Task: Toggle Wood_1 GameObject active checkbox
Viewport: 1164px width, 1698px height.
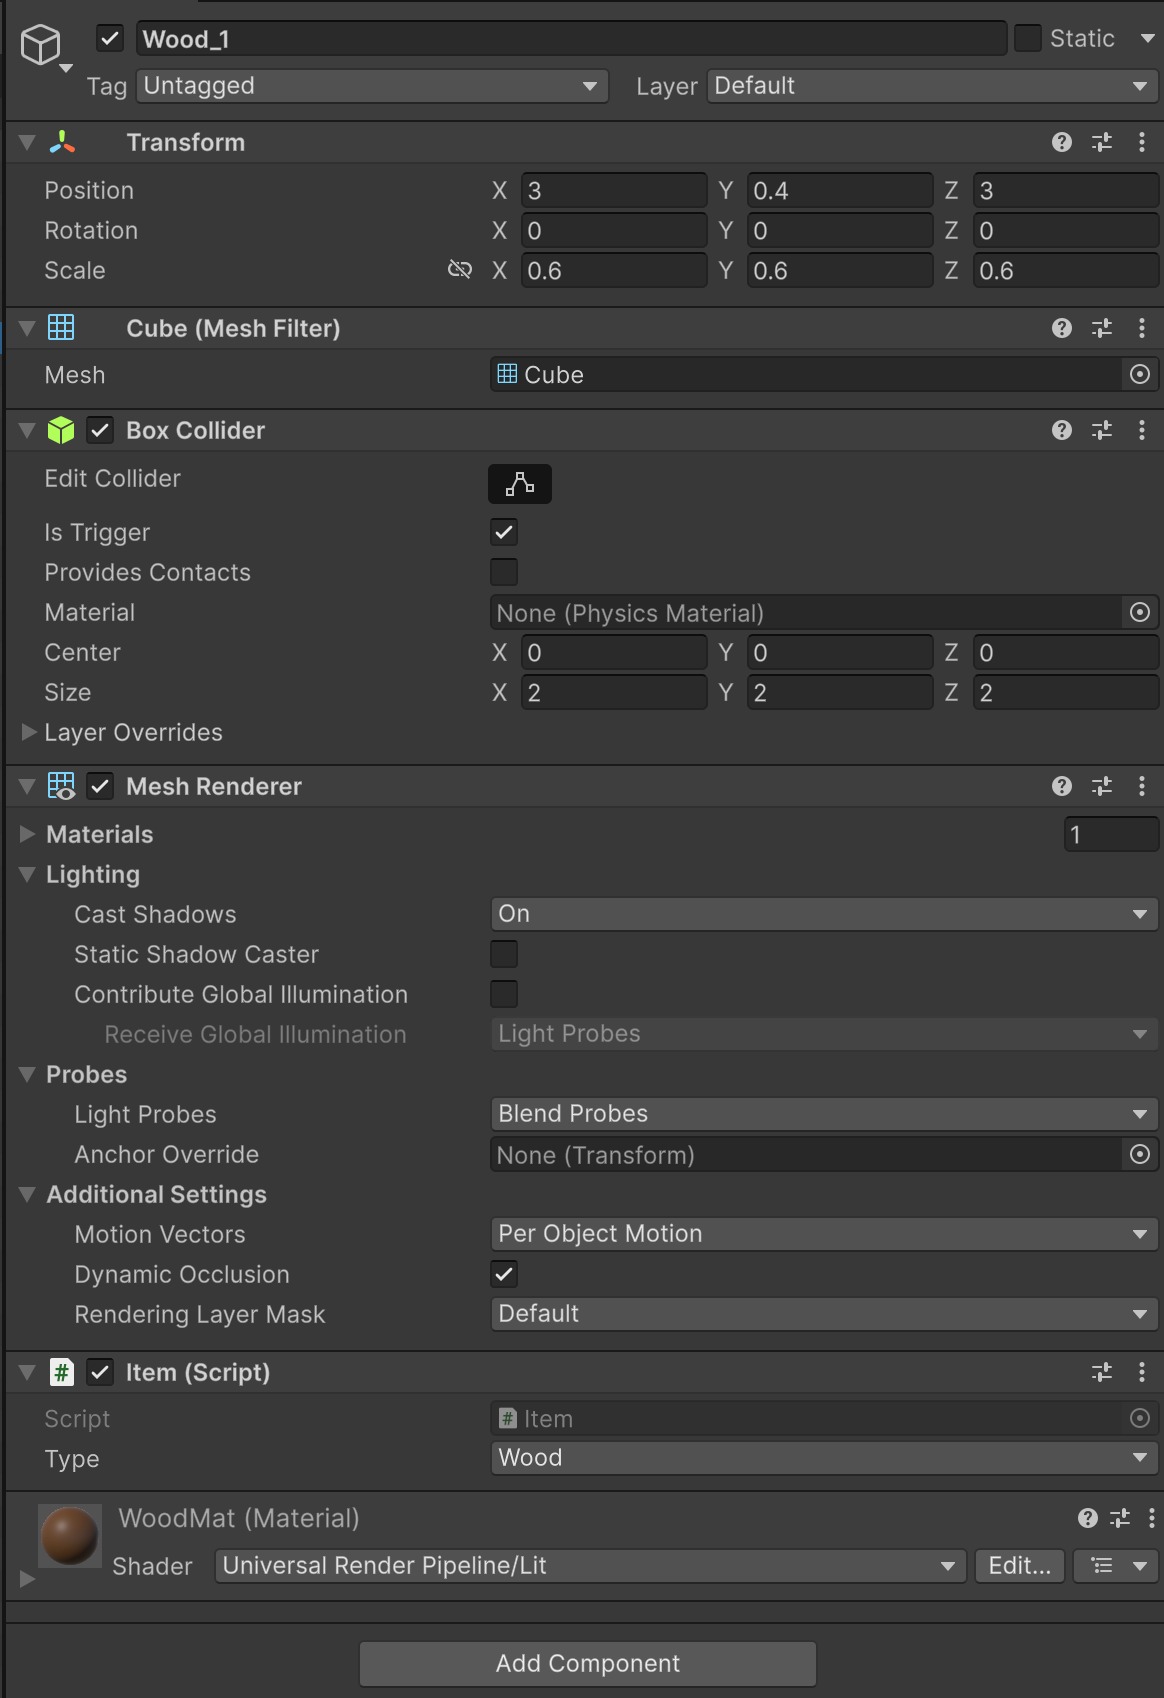Action: [110, 39]
